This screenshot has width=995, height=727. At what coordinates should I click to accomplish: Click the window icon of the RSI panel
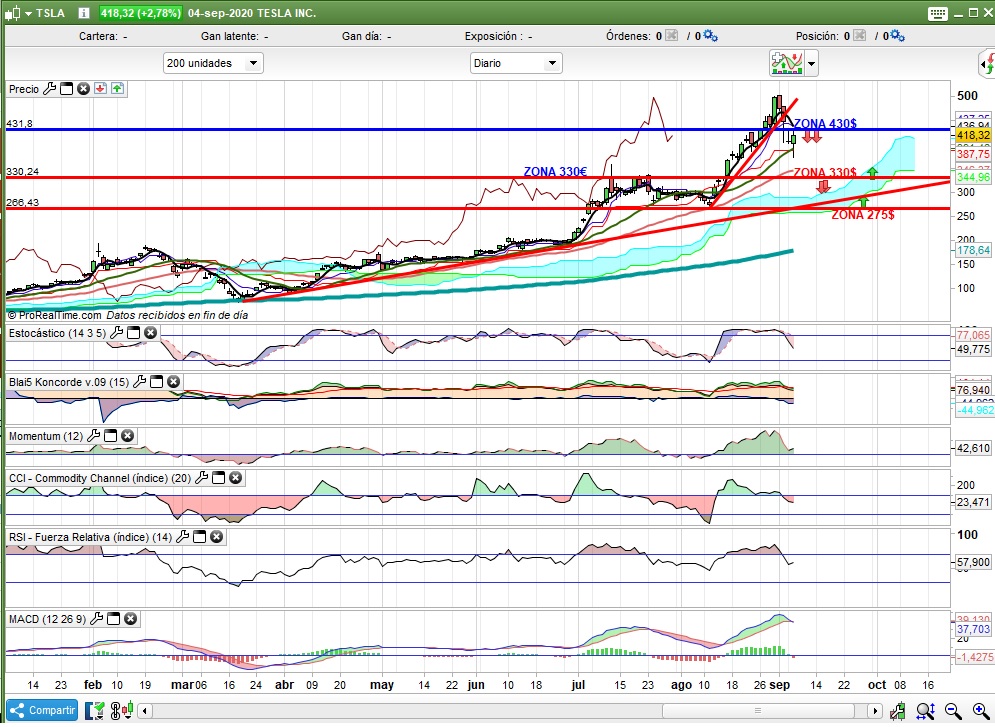pos(199,537)
